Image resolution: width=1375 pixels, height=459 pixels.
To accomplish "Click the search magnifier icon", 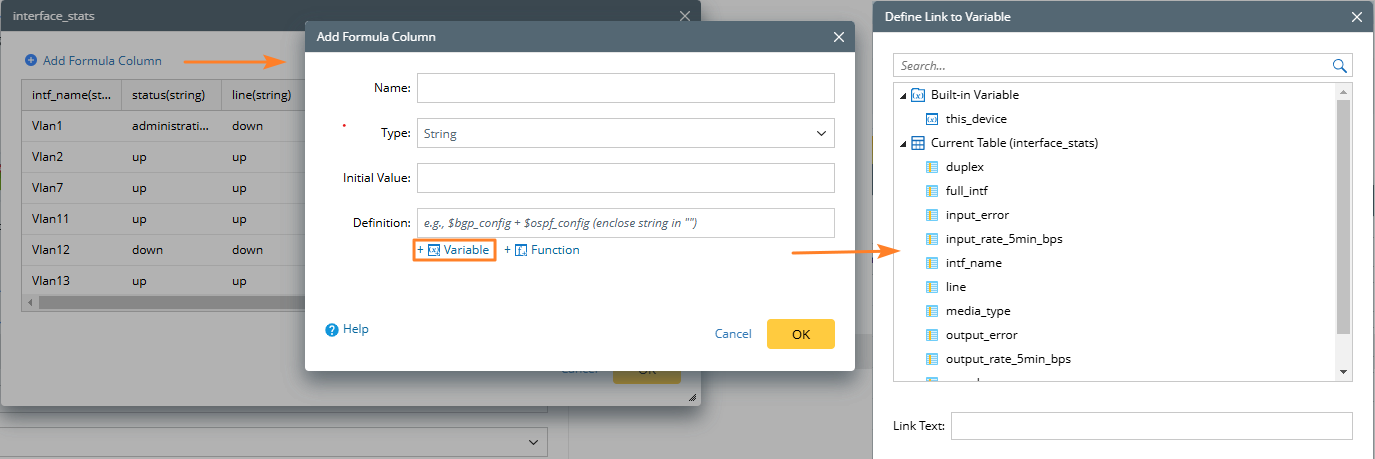I will click(1340, 66).
